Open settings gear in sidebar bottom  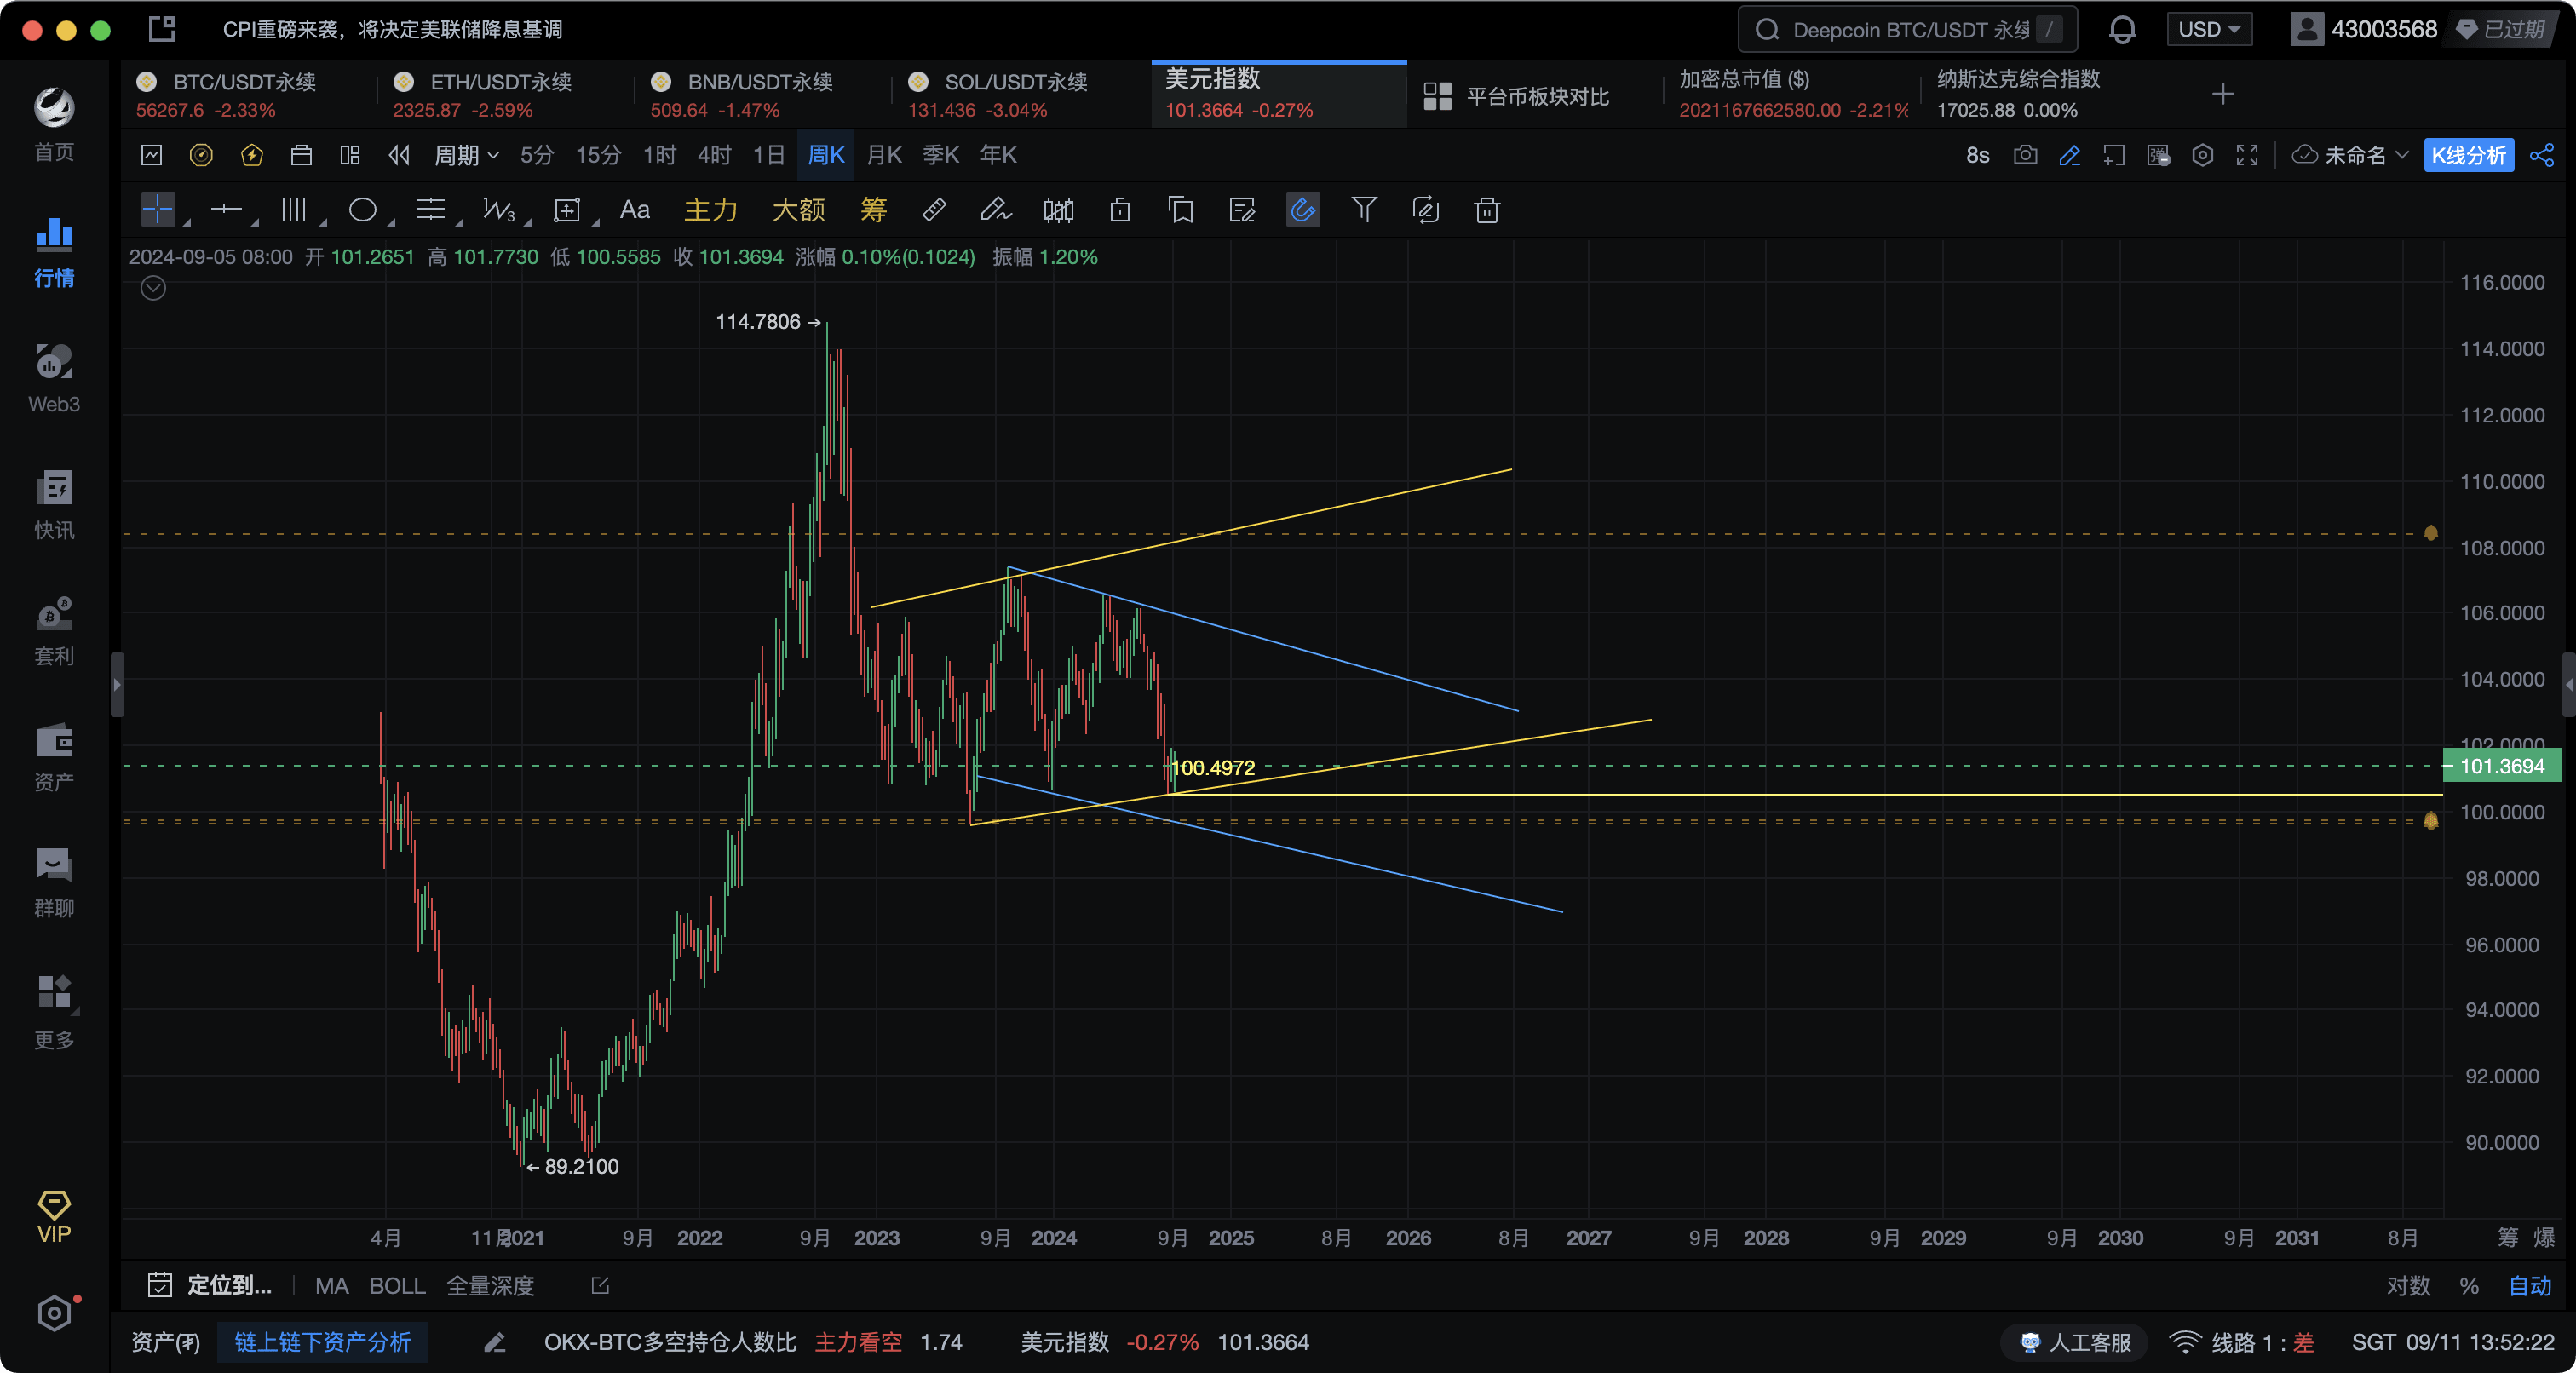pos(54,1313)
